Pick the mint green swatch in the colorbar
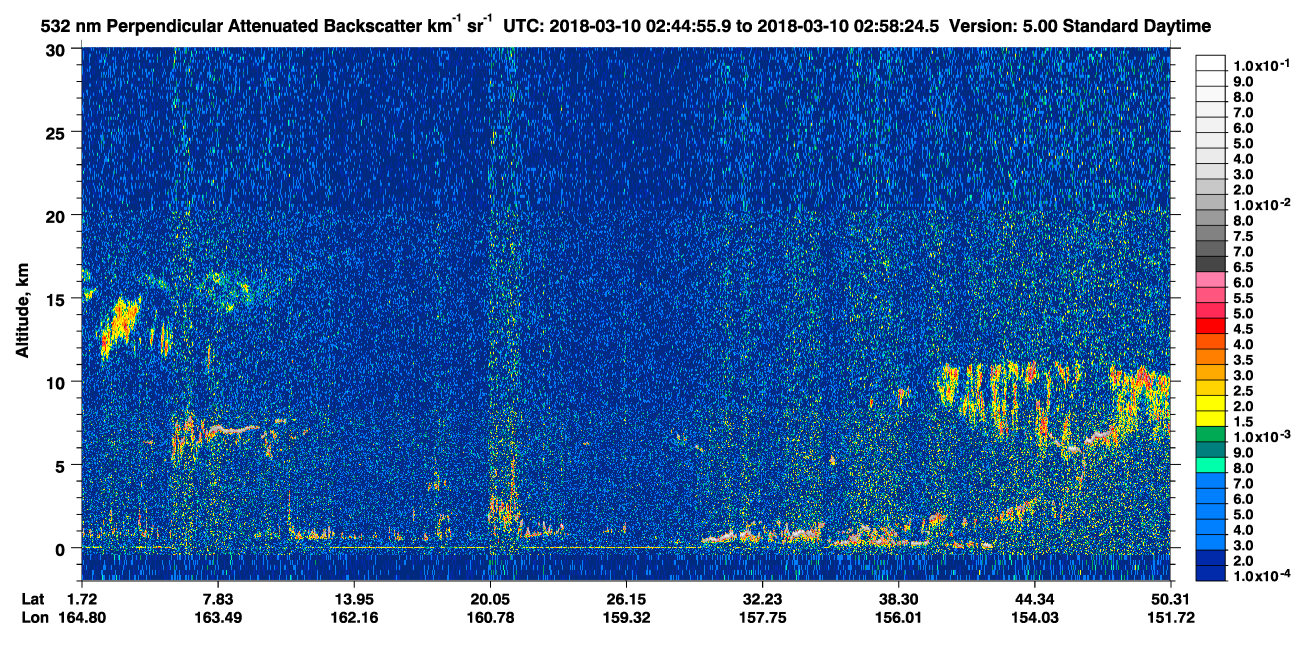The width and height of the screenshot is (1300, 667). pos(1210,466)
